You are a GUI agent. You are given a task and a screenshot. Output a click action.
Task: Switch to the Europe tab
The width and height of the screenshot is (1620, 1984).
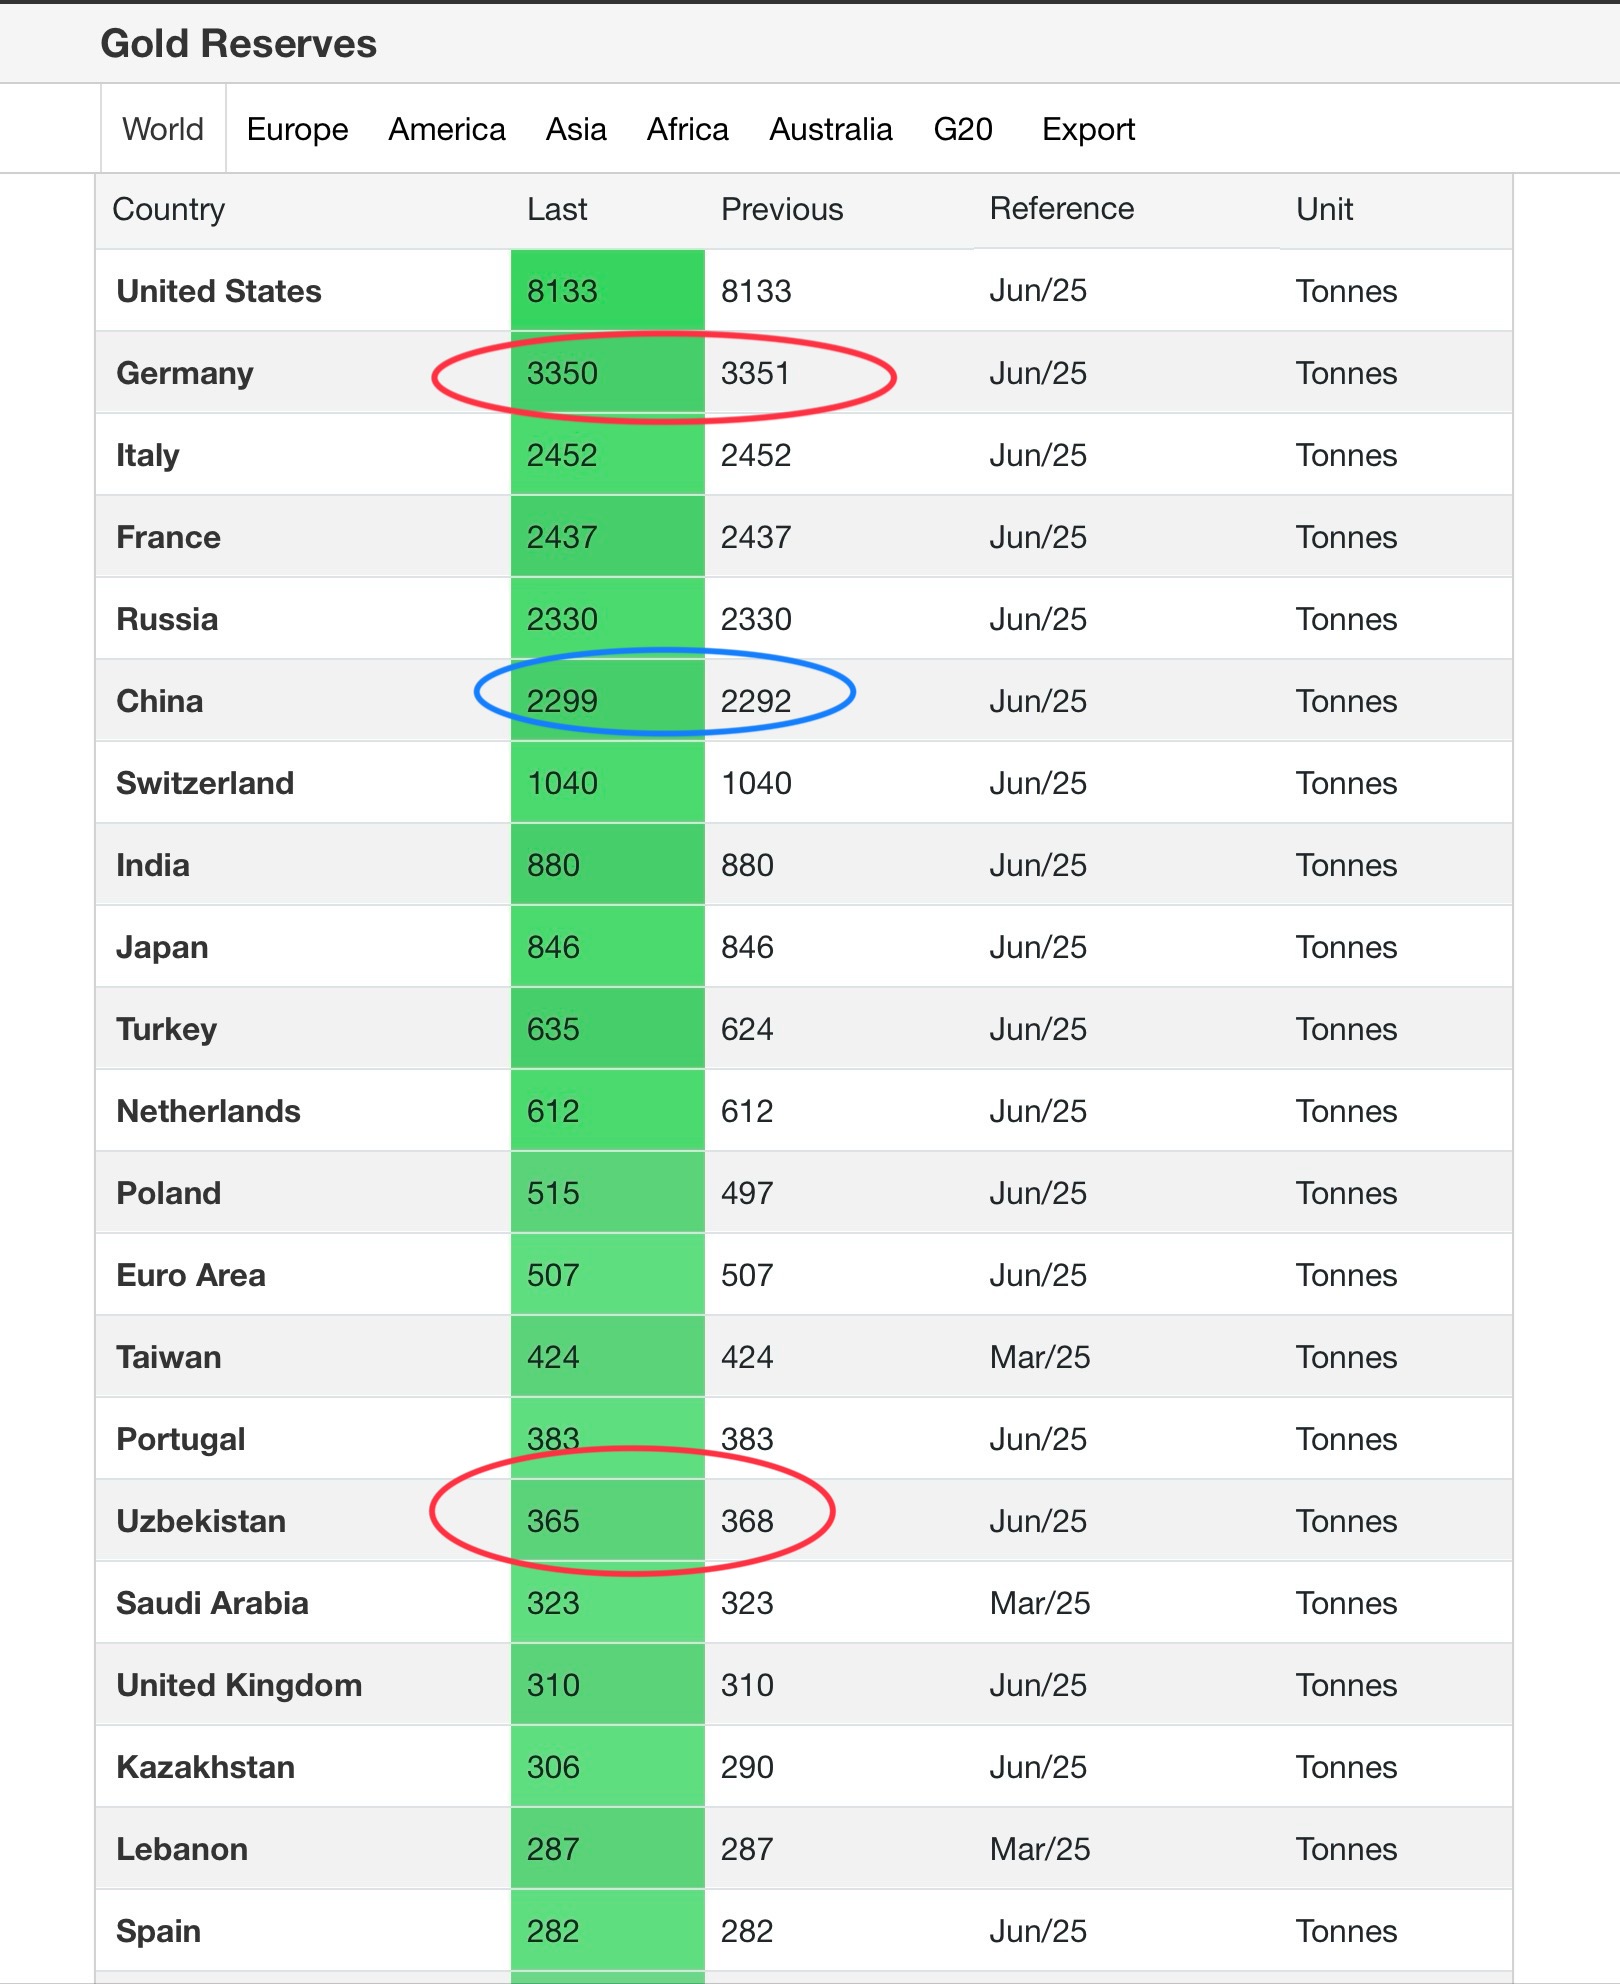coord(297,129)
